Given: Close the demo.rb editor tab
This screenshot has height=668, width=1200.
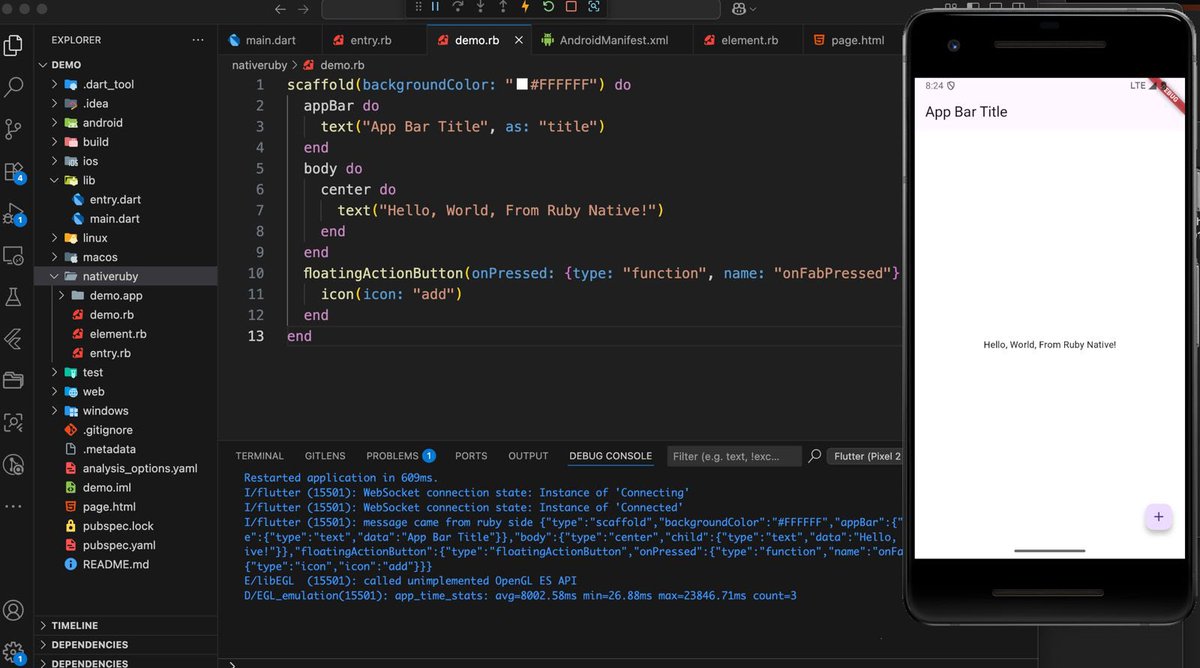Looking at the screenshot, I should tap(518, 41).
